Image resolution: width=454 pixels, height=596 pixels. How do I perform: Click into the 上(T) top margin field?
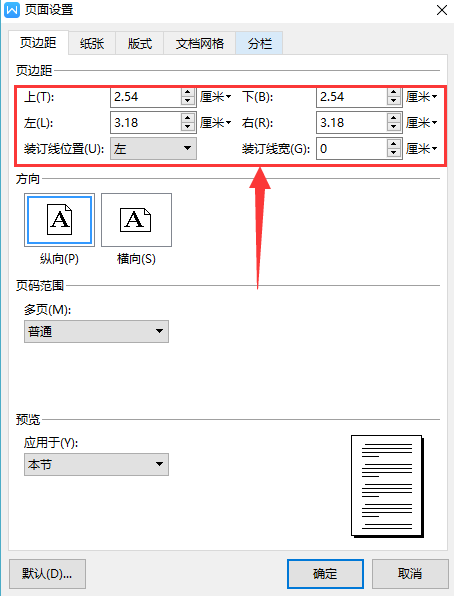click(x=146, y=97)
